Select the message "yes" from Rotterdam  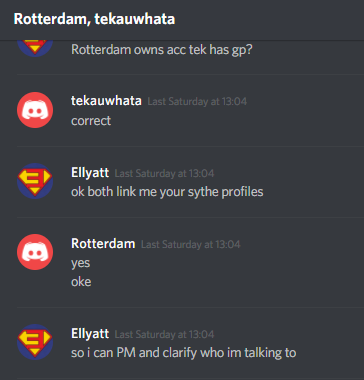point(80,263)
